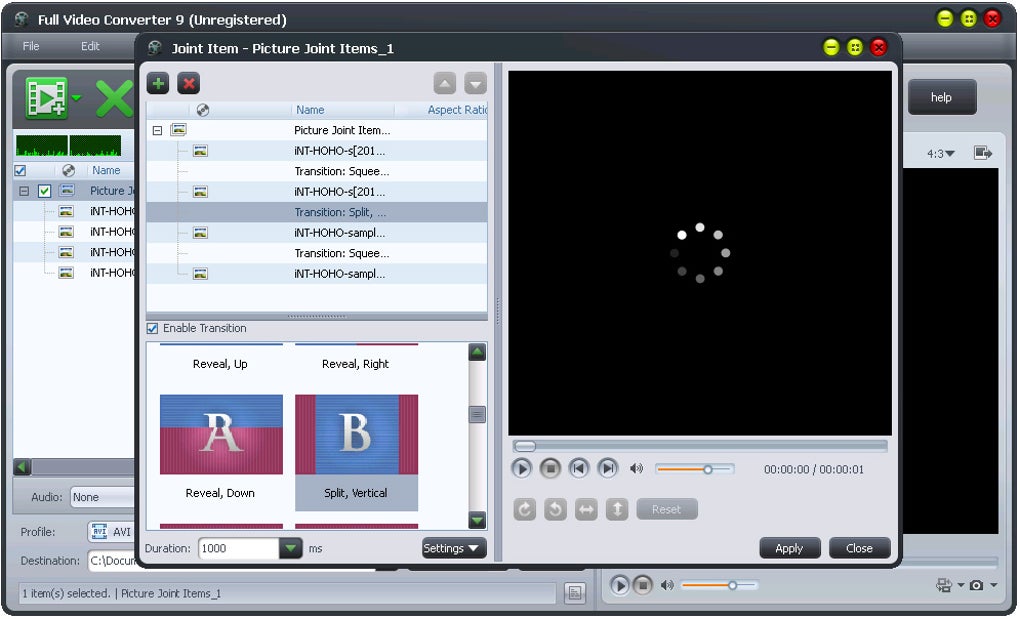This screenshot has height=619, width=1020.
Task: Open the Edit menu
Action: [90, 46]
